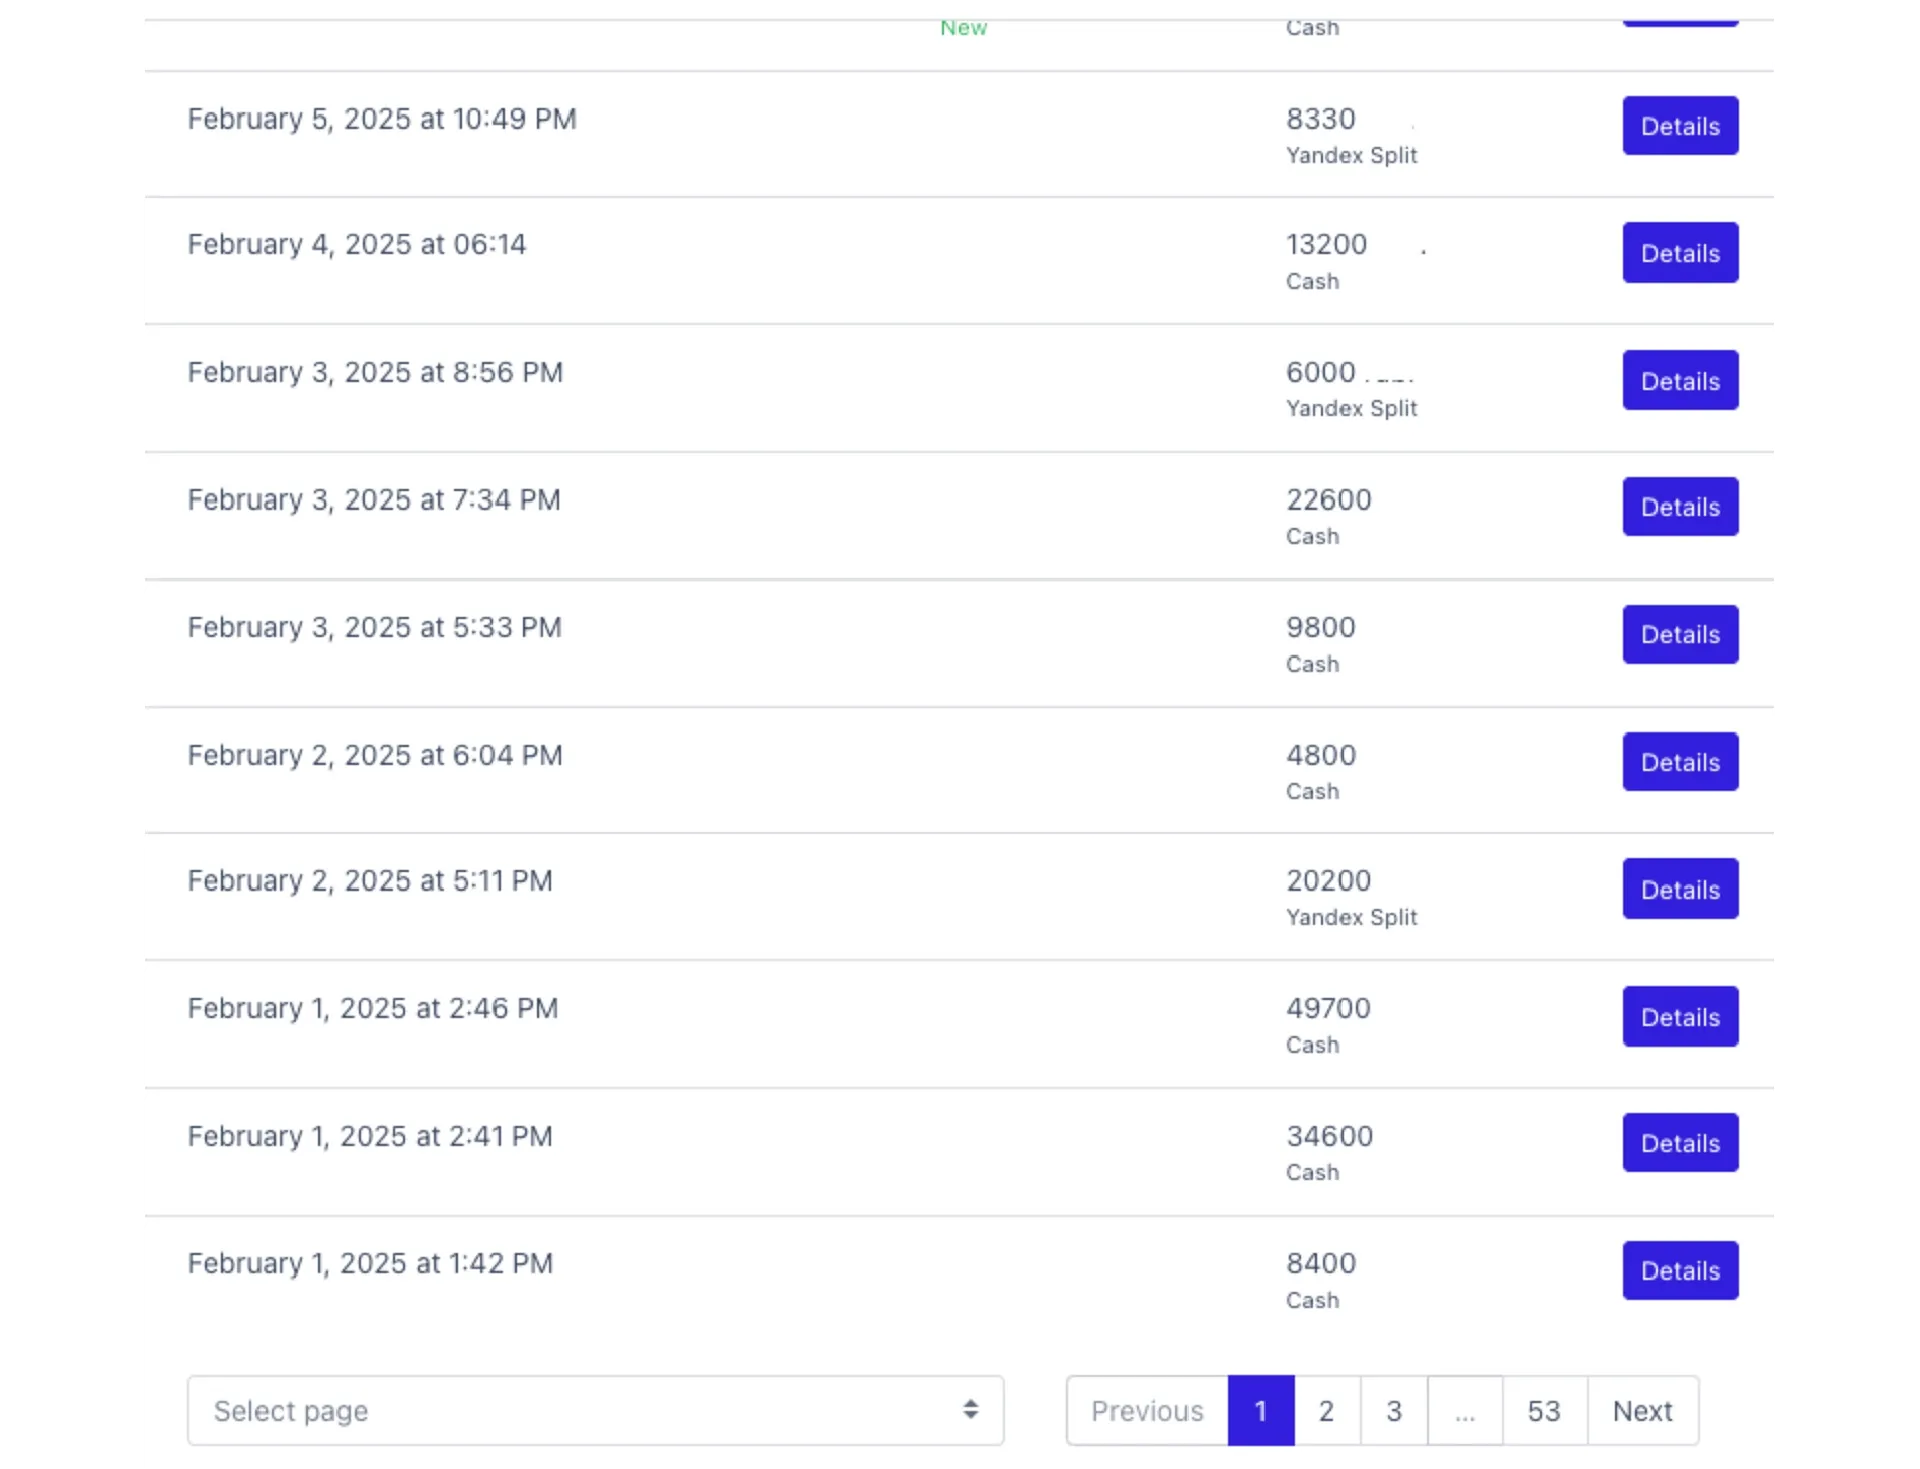Screen dimensions: 1920x1469
Task: Show Details for the 34600 cash order
Action: (1679, 1143)
